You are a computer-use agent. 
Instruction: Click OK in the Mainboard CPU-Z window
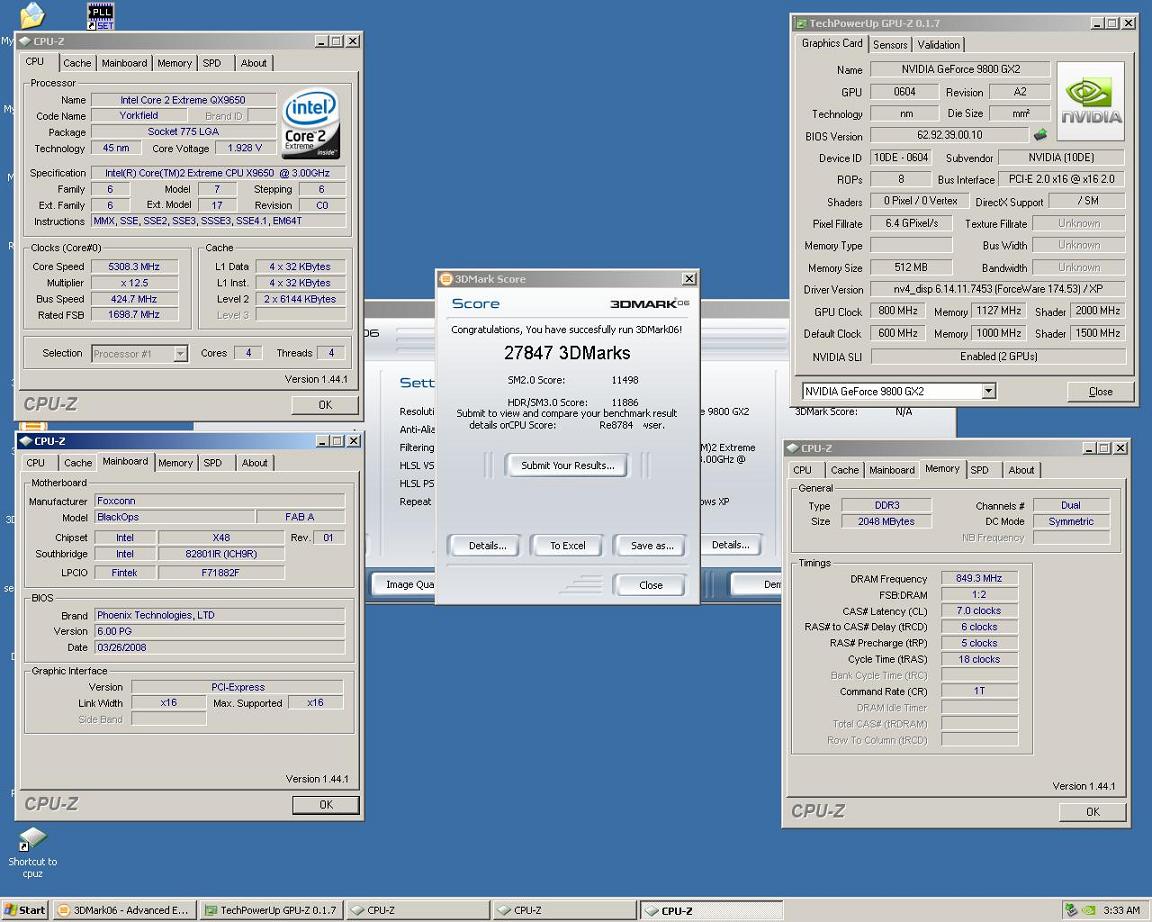tap(325, 805)
